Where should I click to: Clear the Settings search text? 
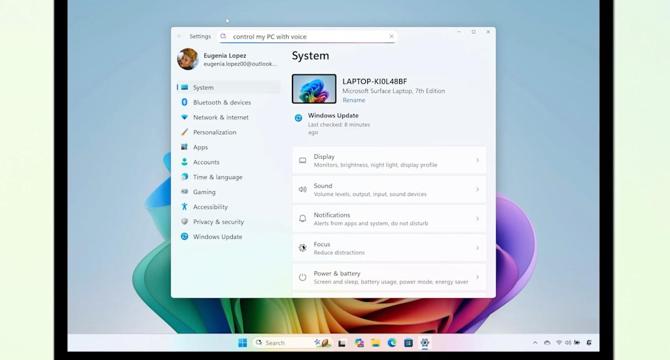pos(391,37)
